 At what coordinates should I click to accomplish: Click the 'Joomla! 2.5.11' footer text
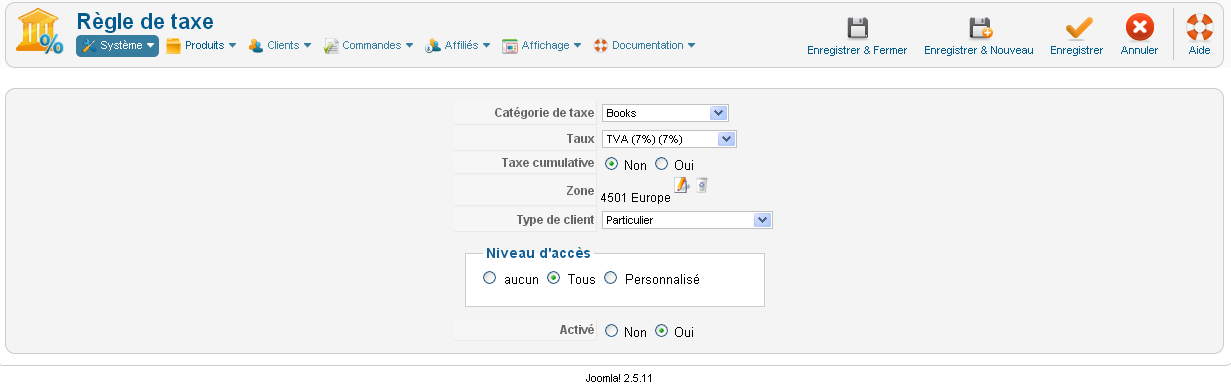618,380
